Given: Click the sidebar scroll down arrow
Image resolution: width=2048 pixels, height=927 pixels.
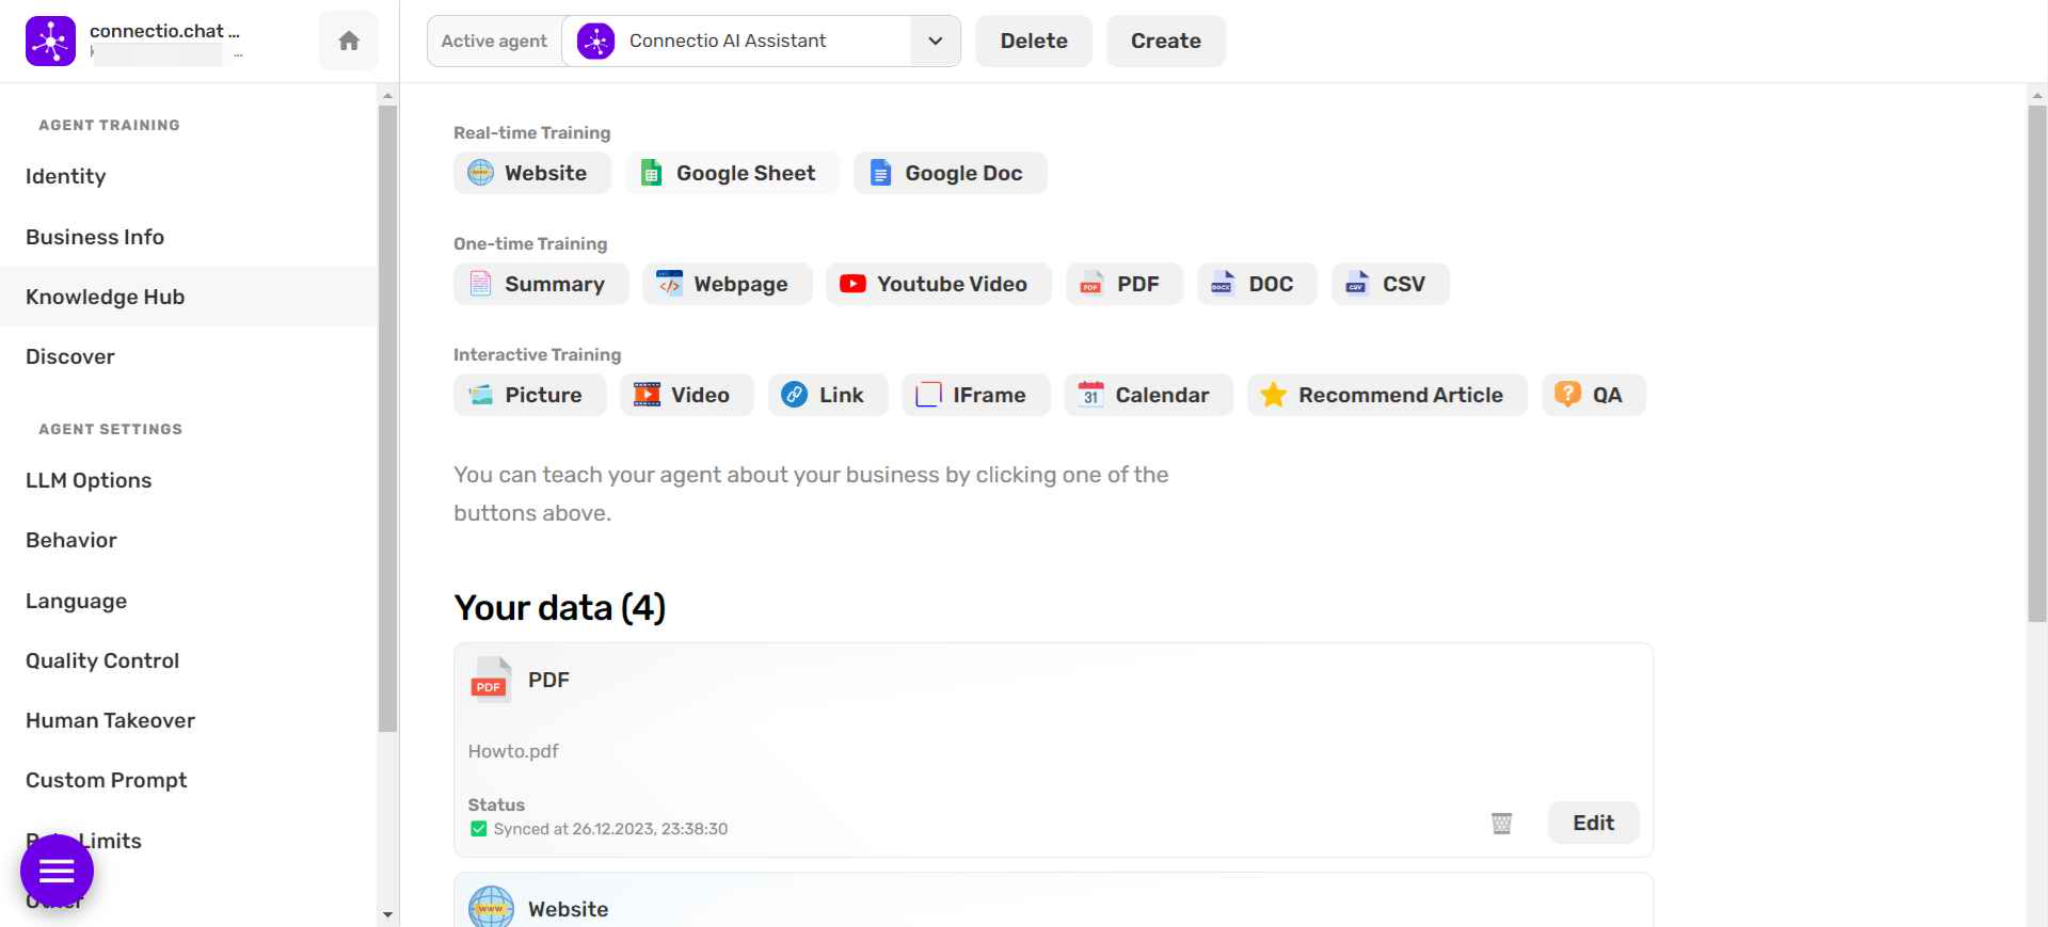Looking at the screenshot, I should (388, 914).
